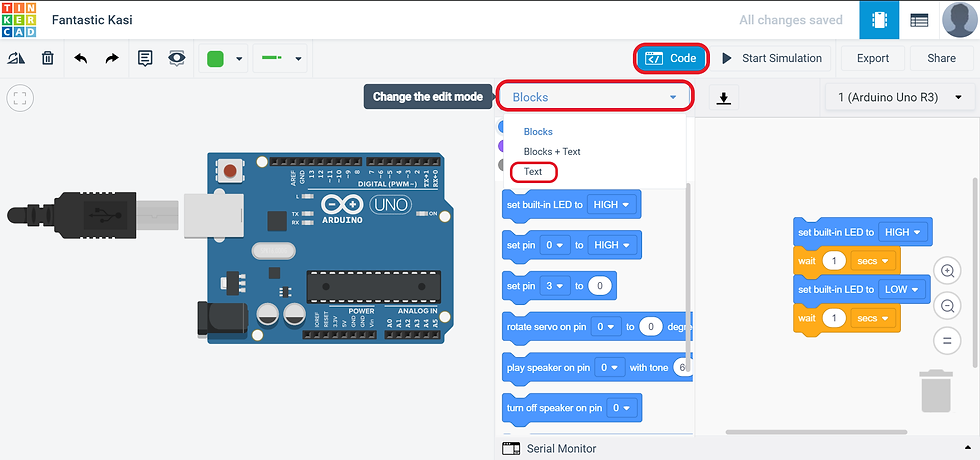The height and width of the screenshot is (460, 980).
Task: Open the Blocks edit mode dropdown
Action: click(x=594, y=97)
